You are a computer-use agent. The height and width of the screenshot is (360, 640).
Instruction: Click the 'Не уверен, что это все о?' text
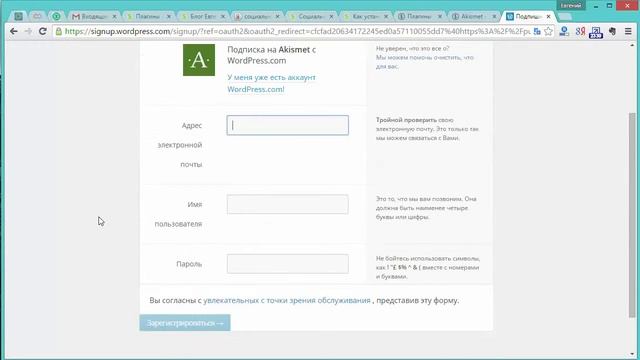412,48
